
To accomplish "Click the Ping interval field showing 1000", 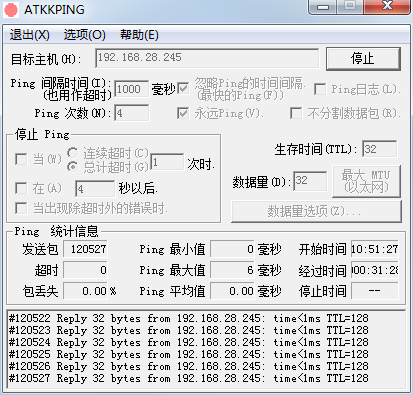I will pos(131,89).
